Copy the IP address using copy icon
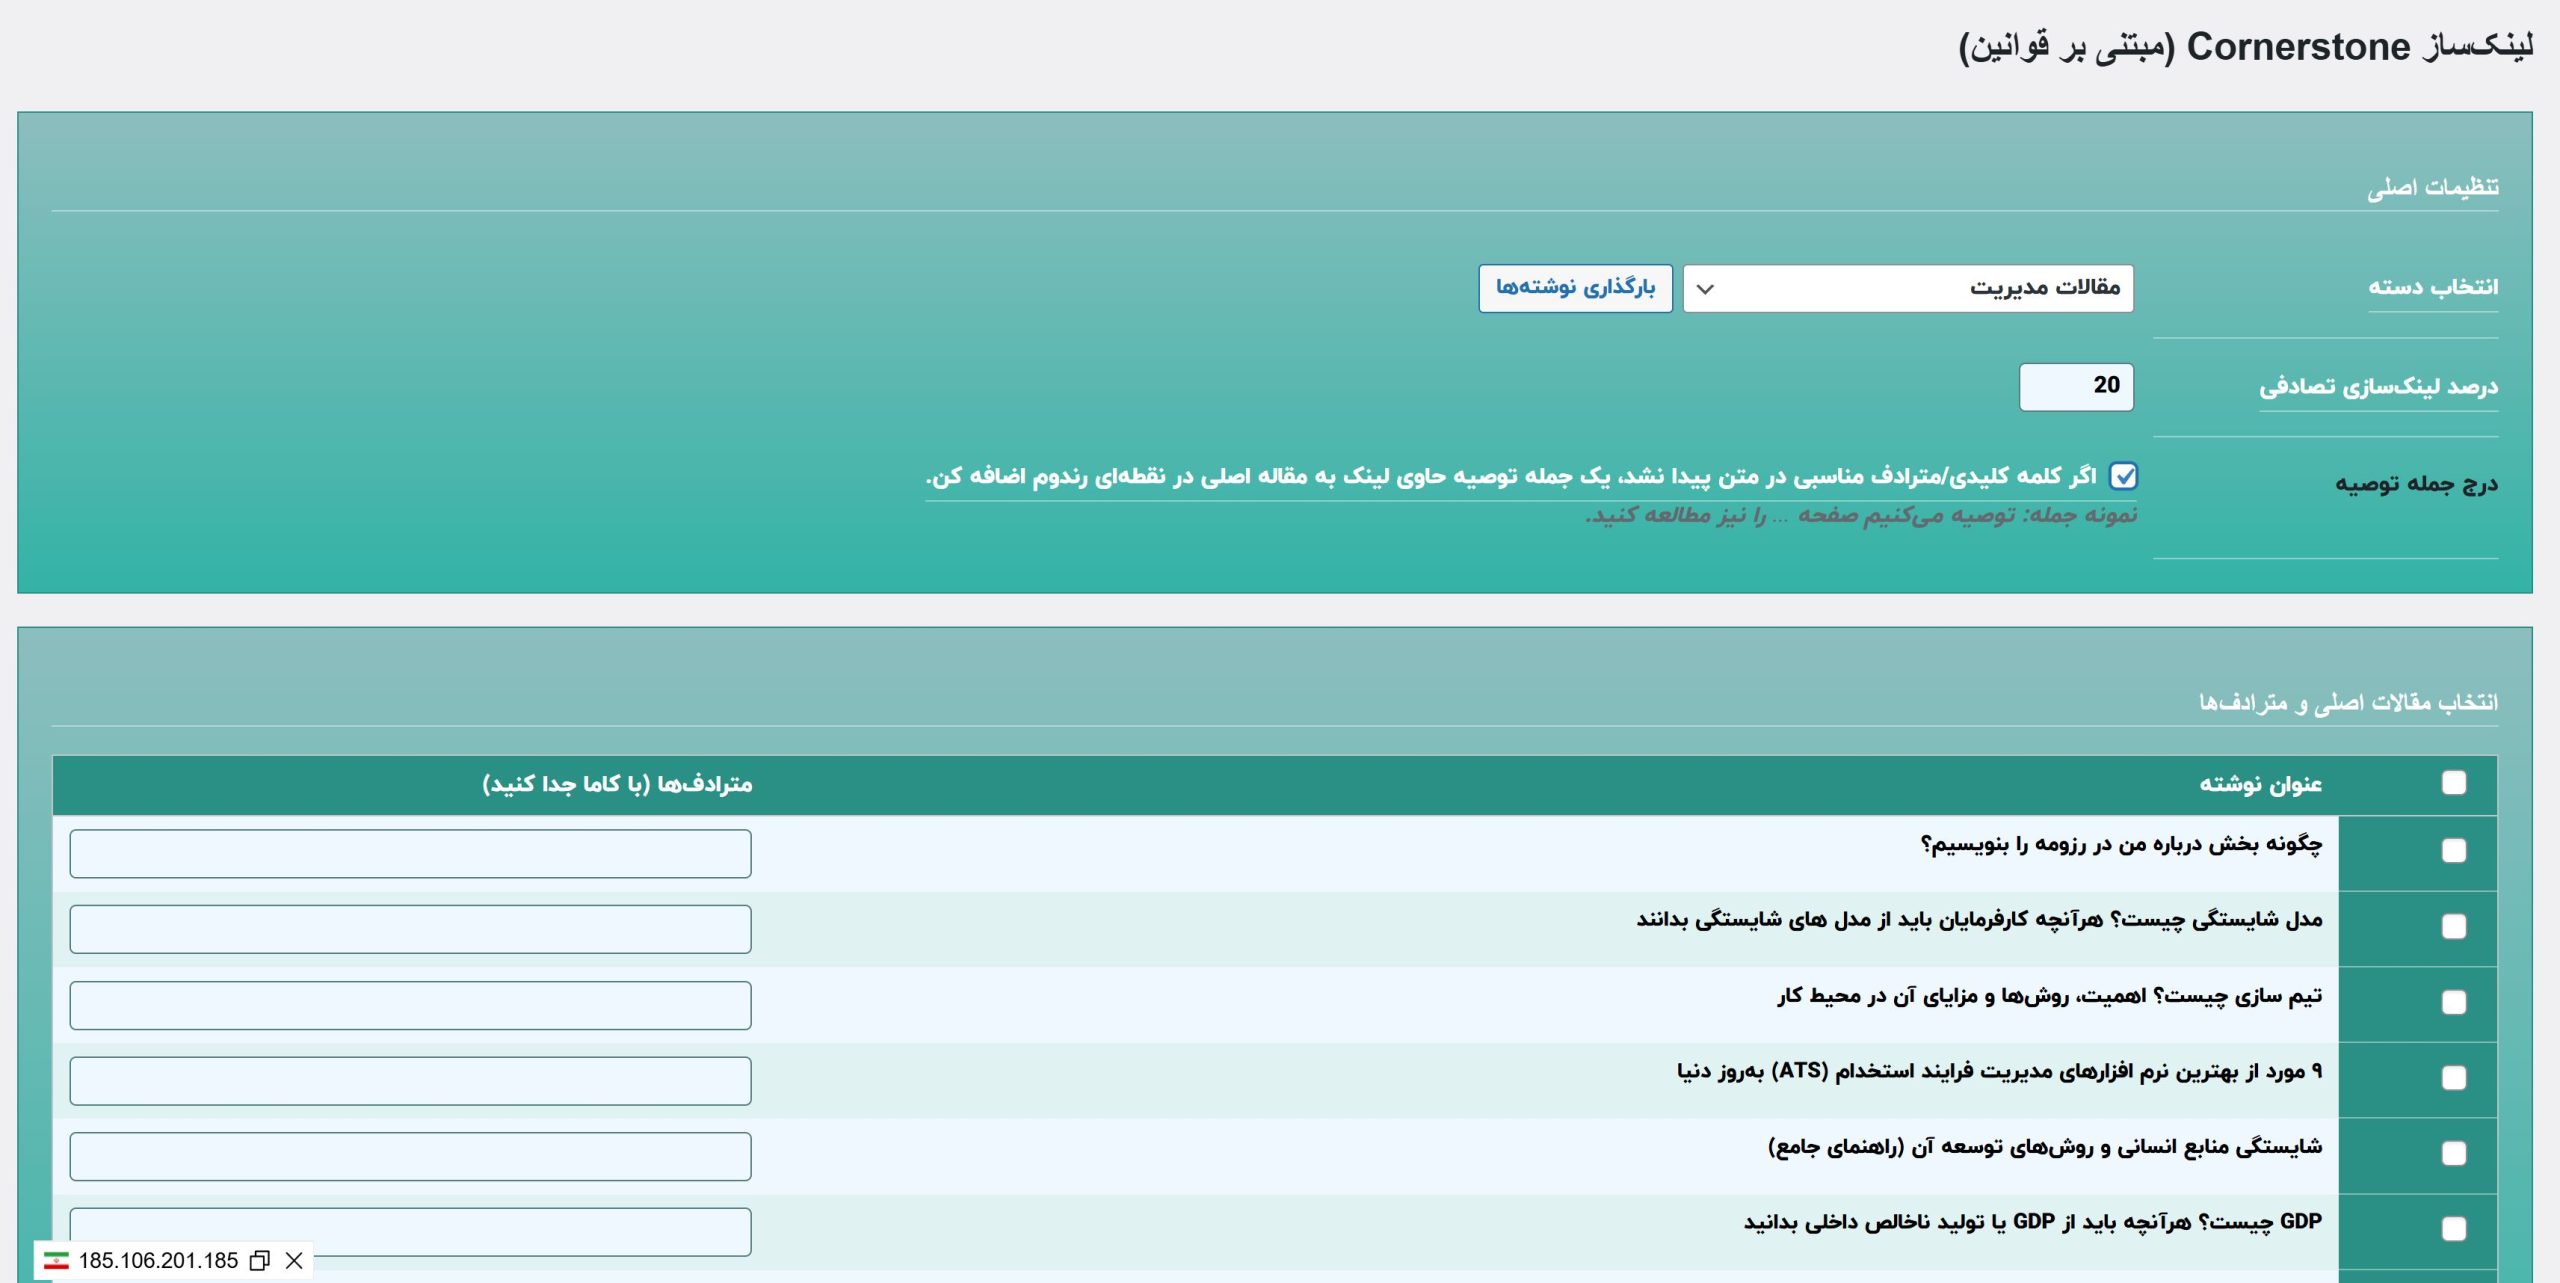 (x=260, y=1260)
